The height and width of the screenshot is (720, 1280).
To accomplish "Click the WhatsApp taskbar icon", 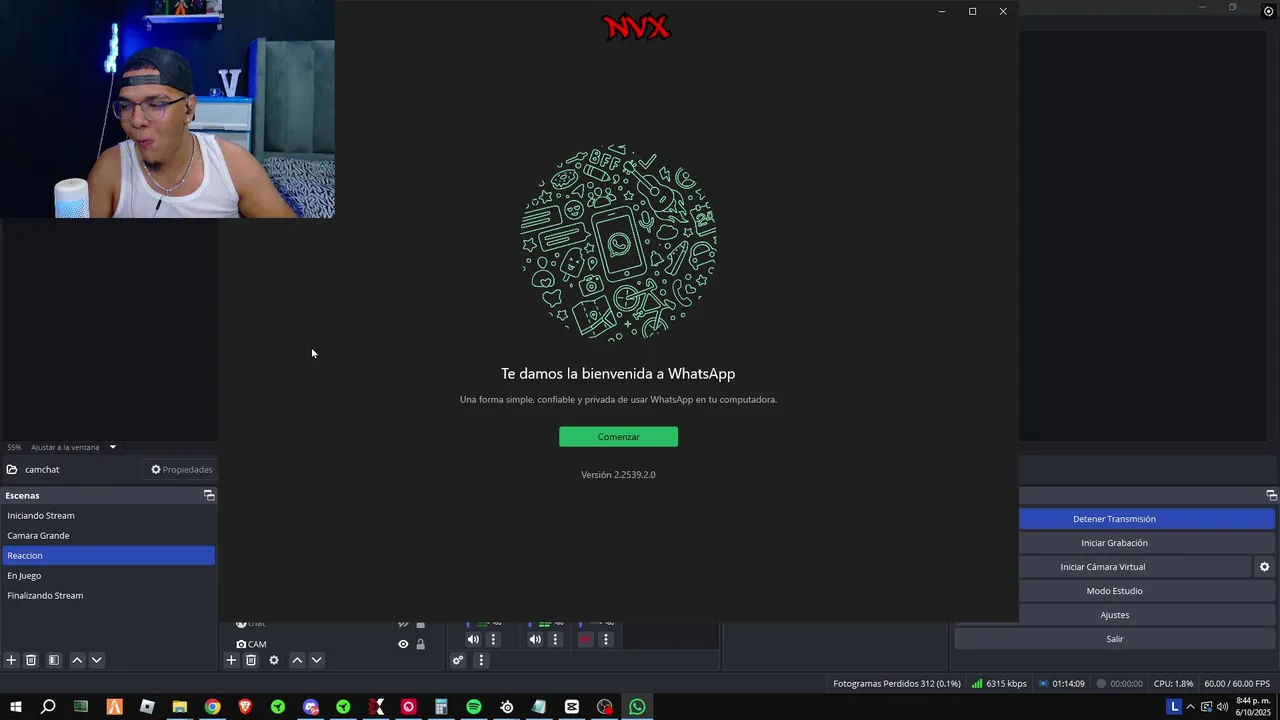I will [x=637, y=707].
